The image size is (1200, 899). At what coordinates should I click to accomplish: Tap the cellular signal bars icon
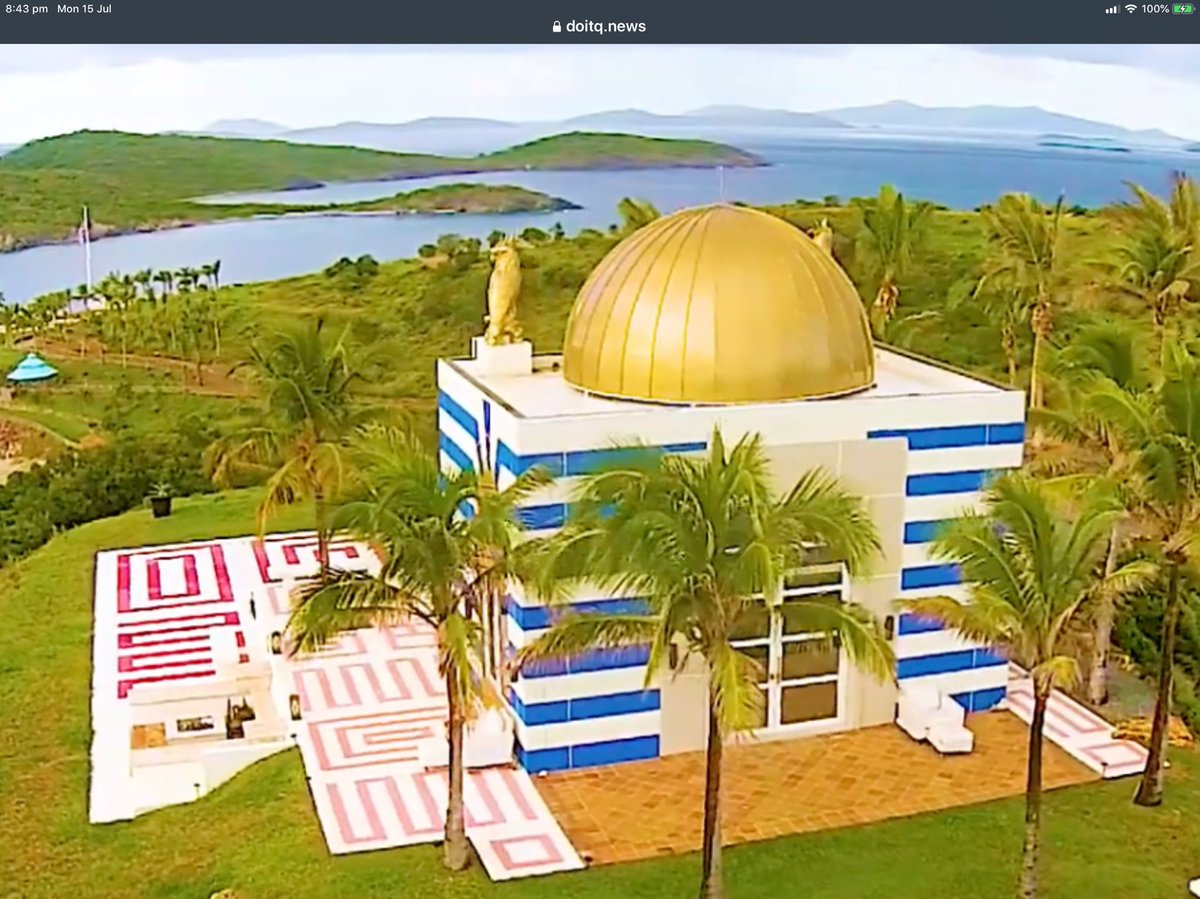coord(1111,9)
